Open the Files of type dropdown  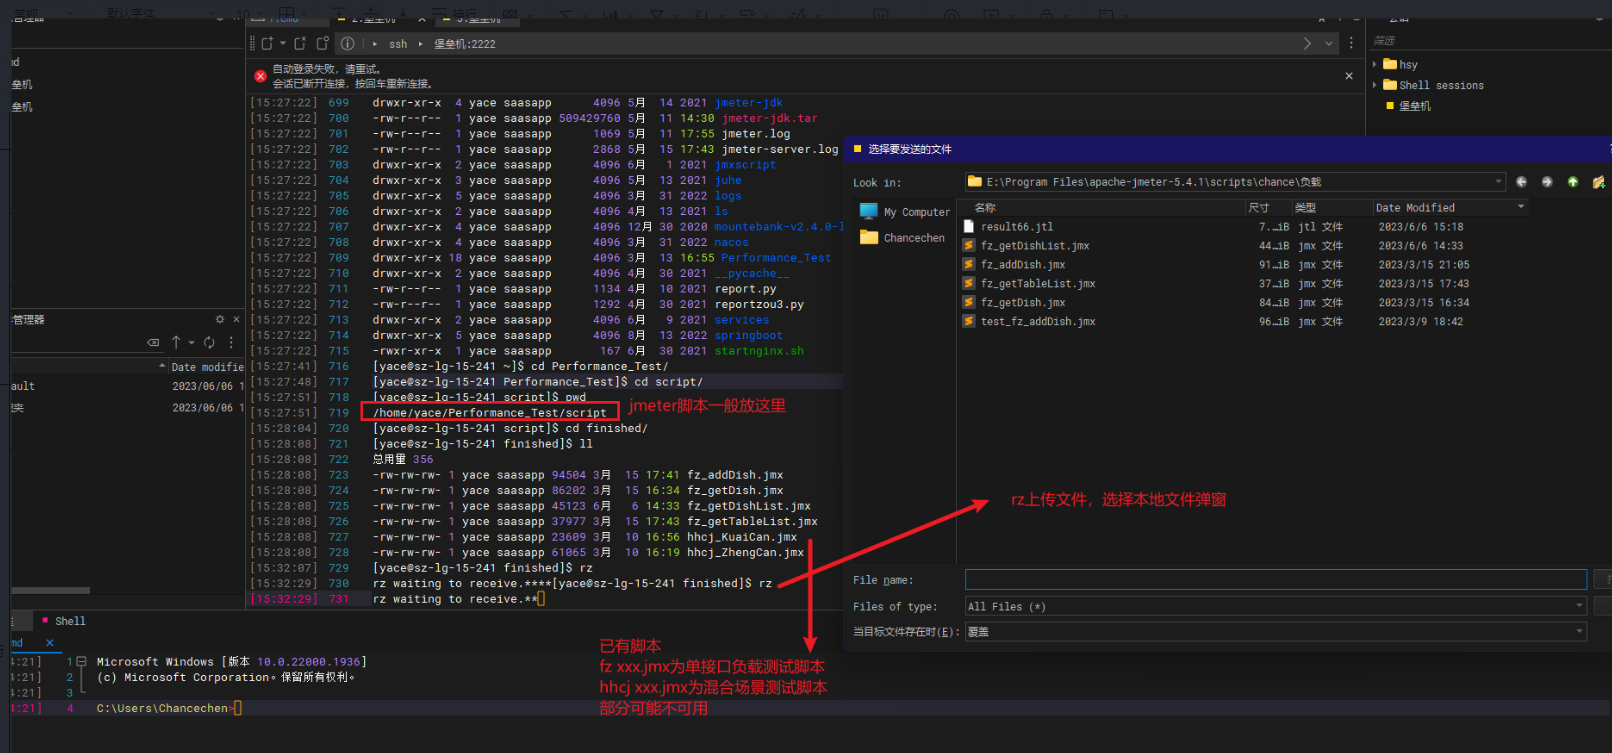[x=1275, y=607]
